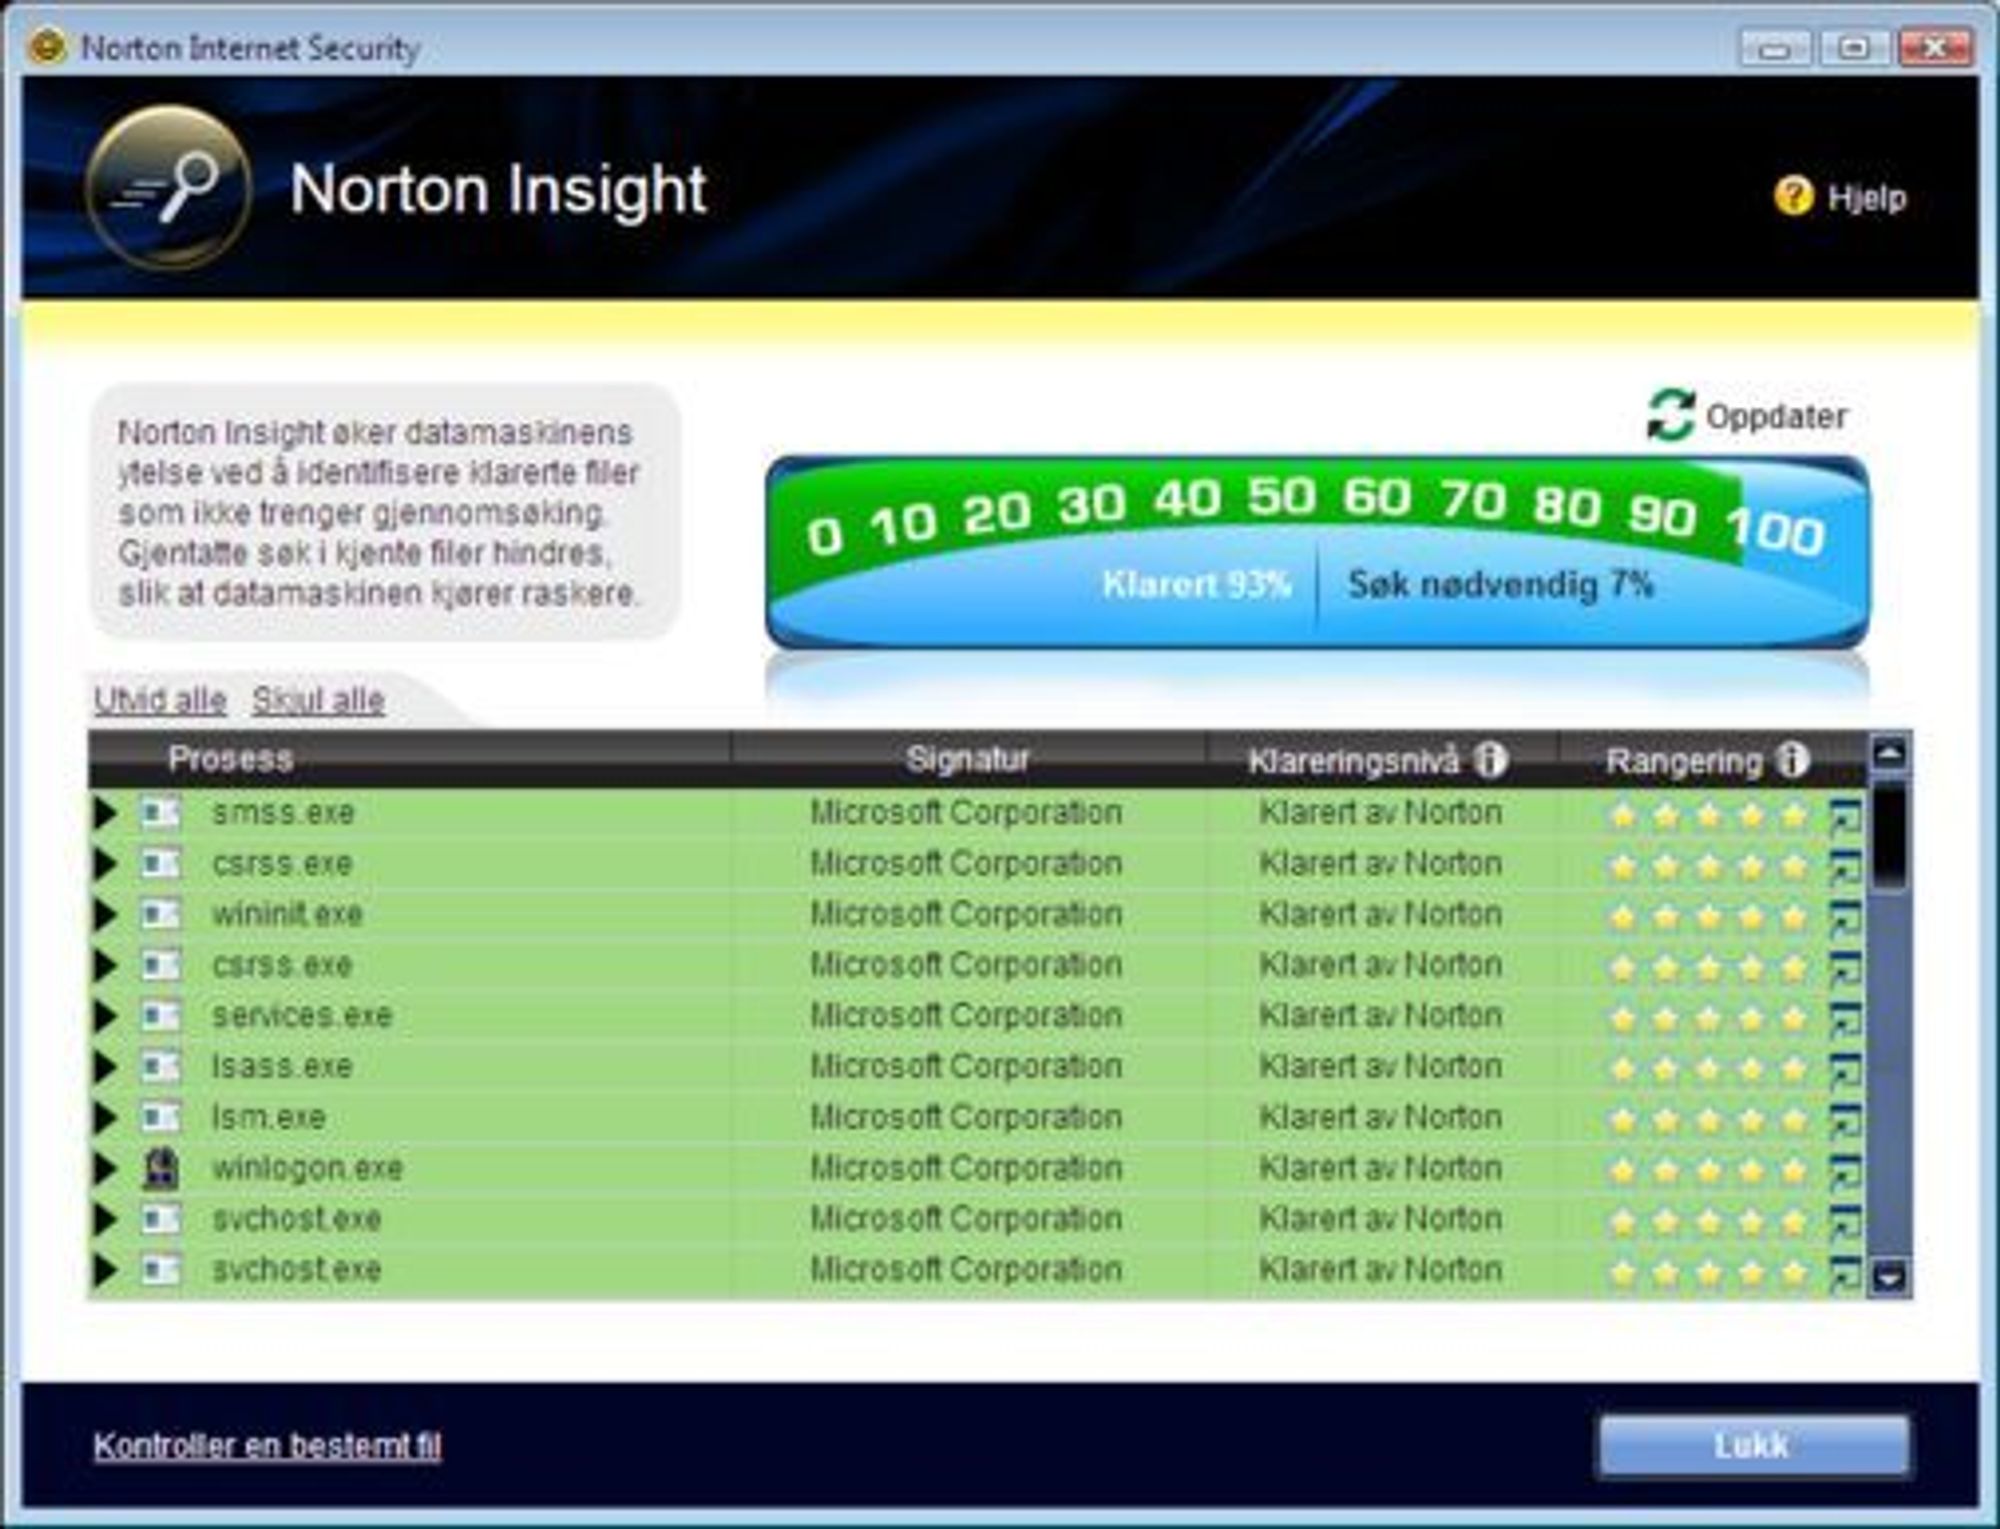
Task: Click Klarert av Norton in the services.exe row
Action: pyautogui.click(x=1380, y=1016)
